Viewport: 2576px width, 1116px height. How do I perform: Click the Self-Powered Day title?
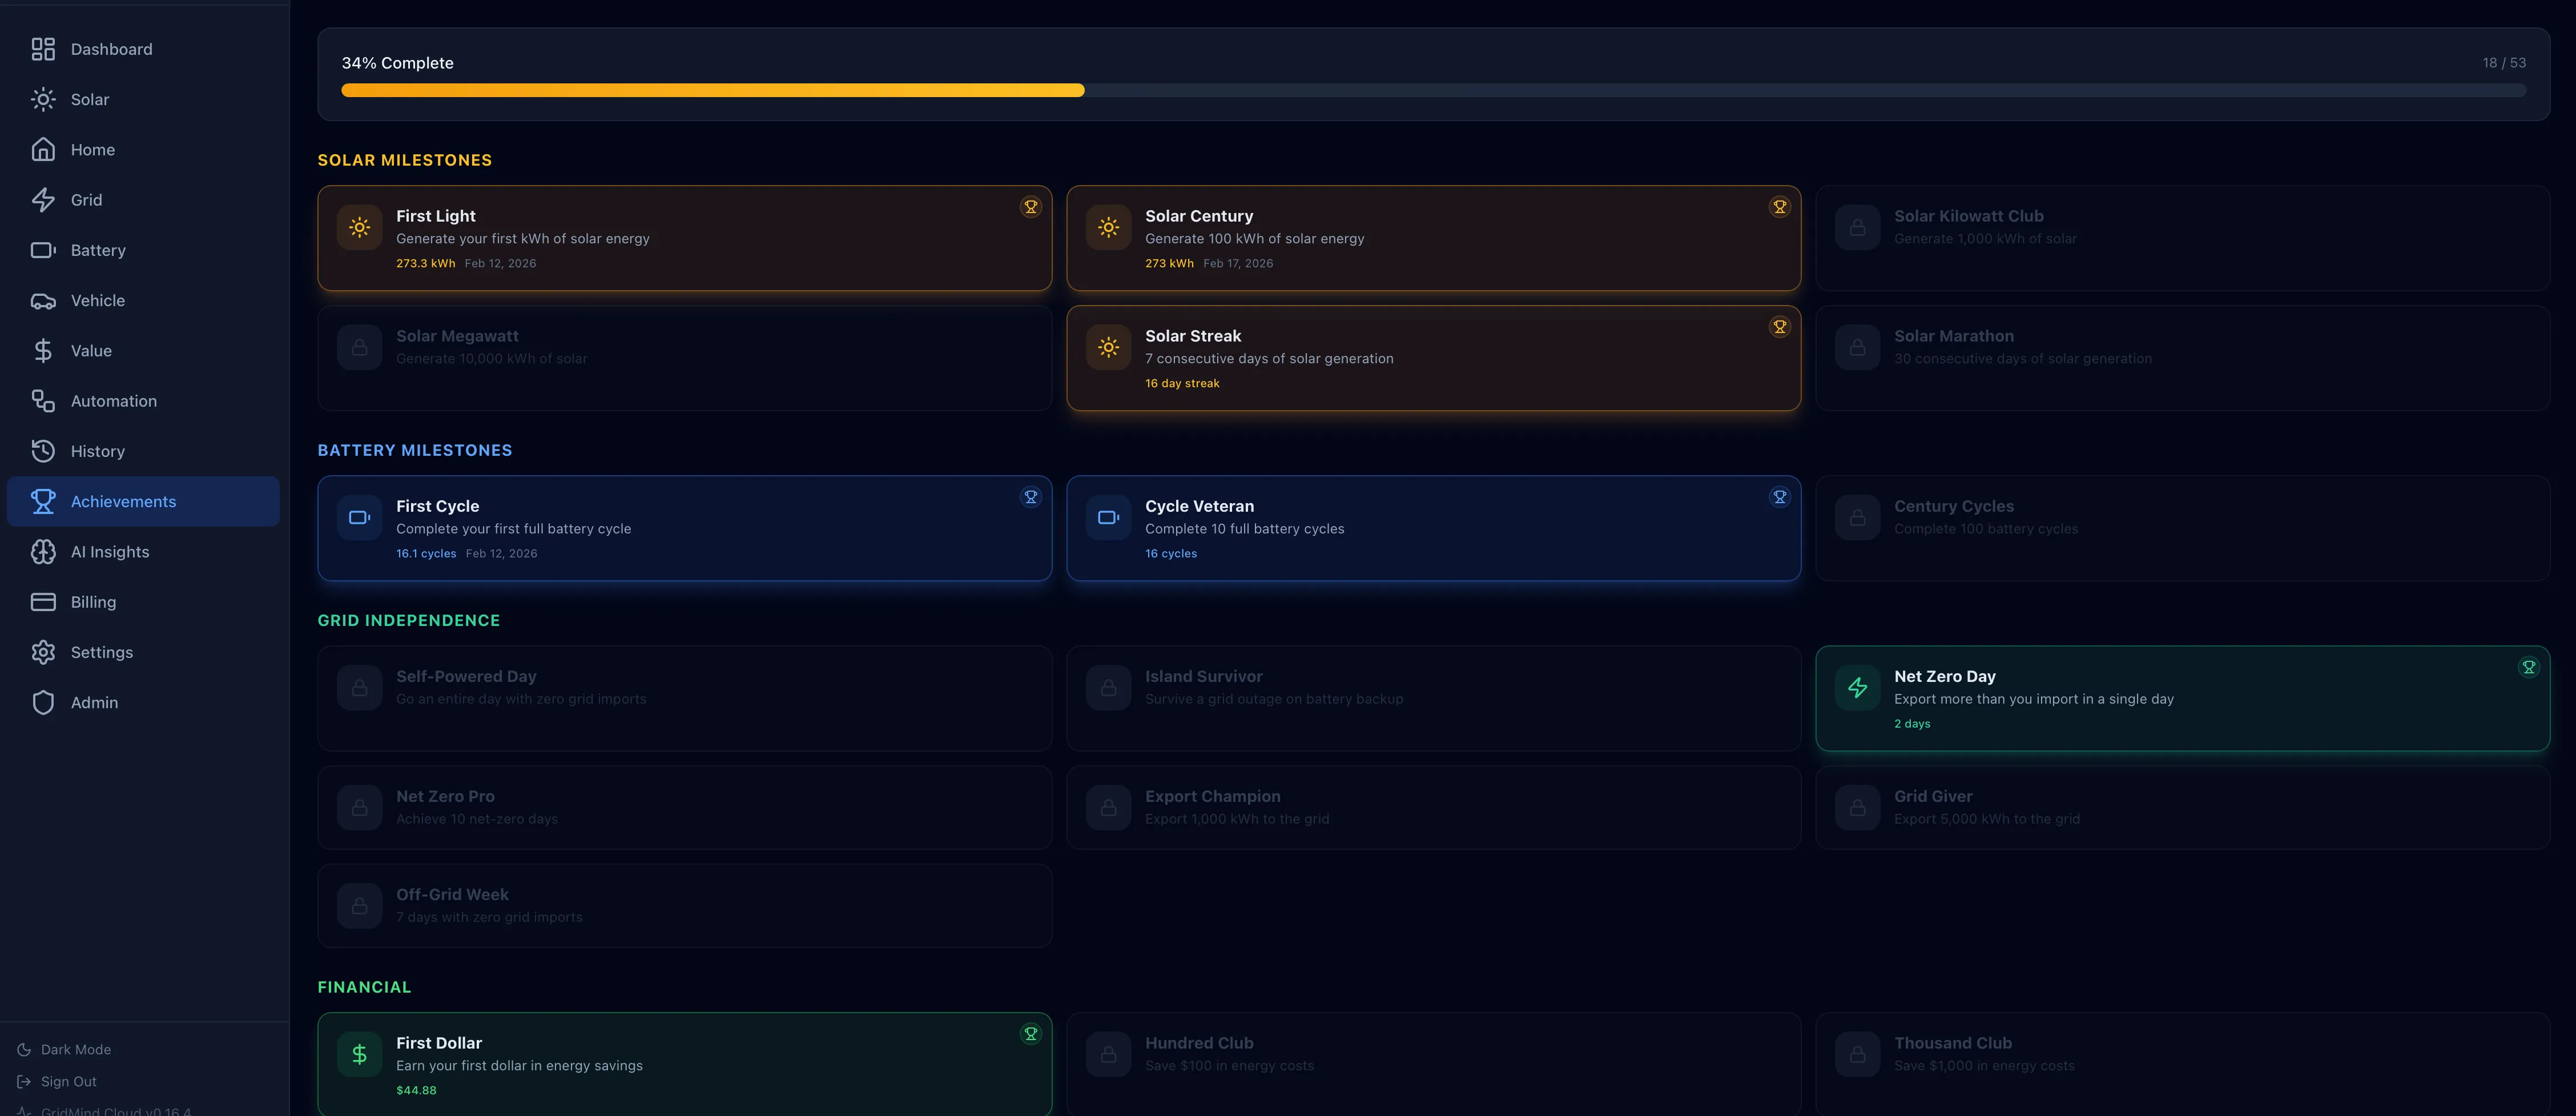click(466, 676)
